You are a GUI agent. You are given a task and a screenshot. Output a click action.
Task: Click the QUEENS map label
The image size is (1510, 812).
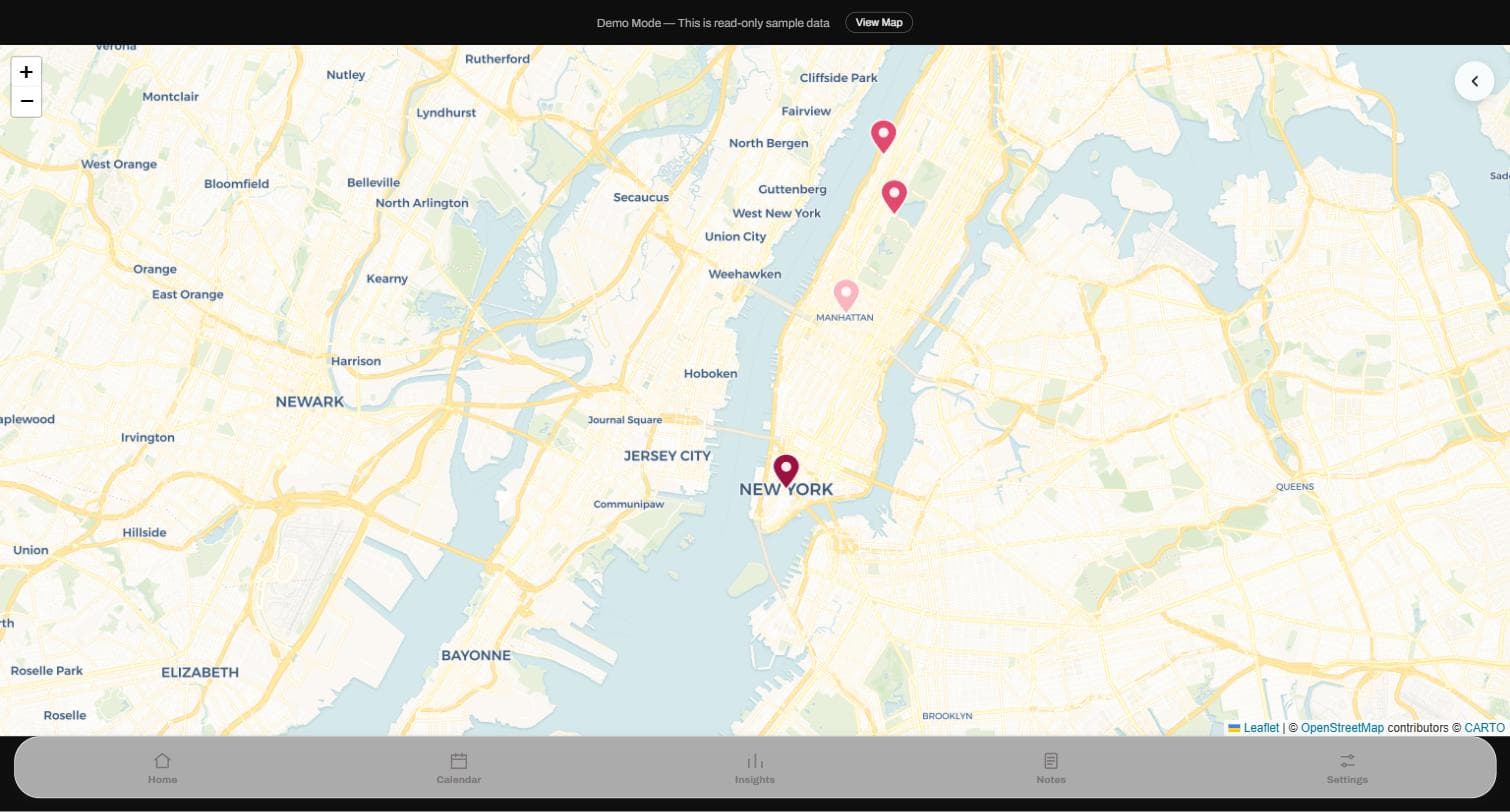click(x=1295, y=487)
